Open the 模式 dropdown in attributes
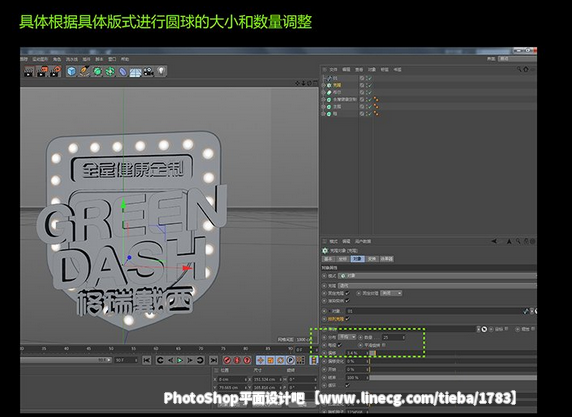The height and width of the screenshot is (417, 572). coord(437,276)
